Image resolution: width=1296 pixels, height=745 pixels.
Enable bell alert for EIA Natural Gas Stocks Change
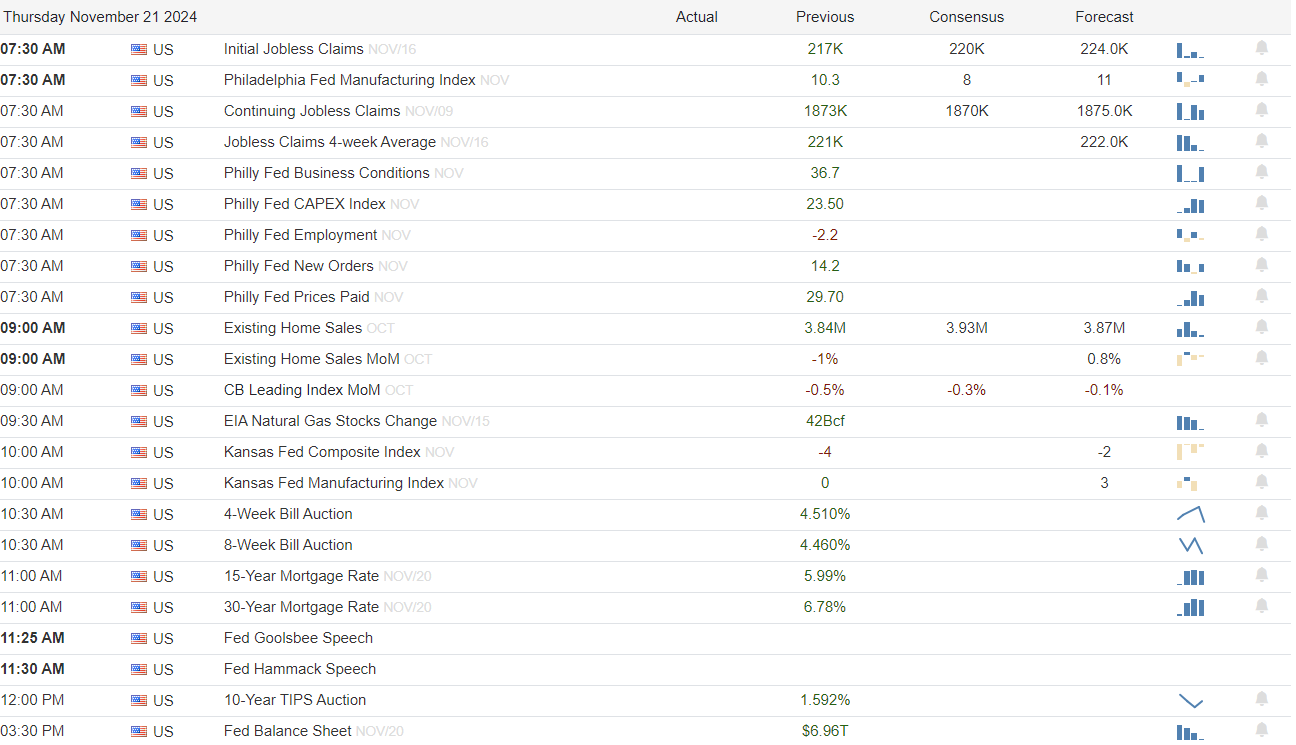pyautogui.click(x=1262, y=420)
